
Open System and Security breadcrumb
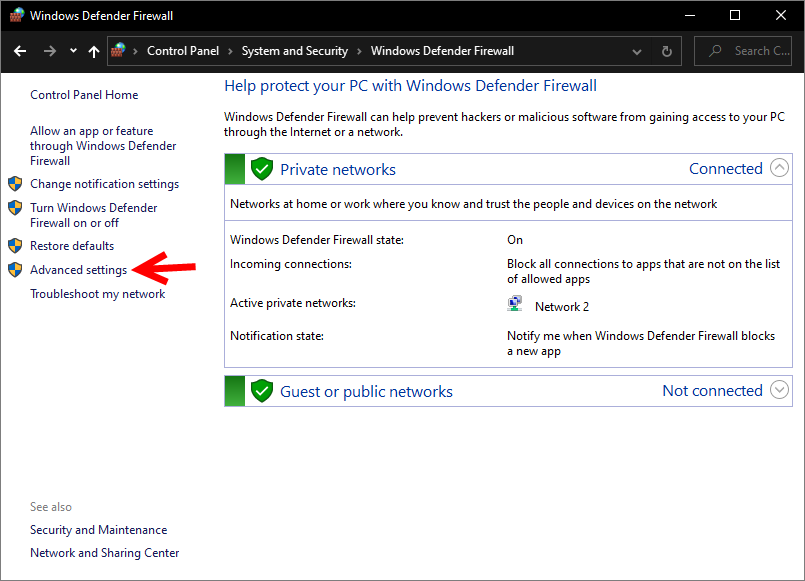point(295,51)
